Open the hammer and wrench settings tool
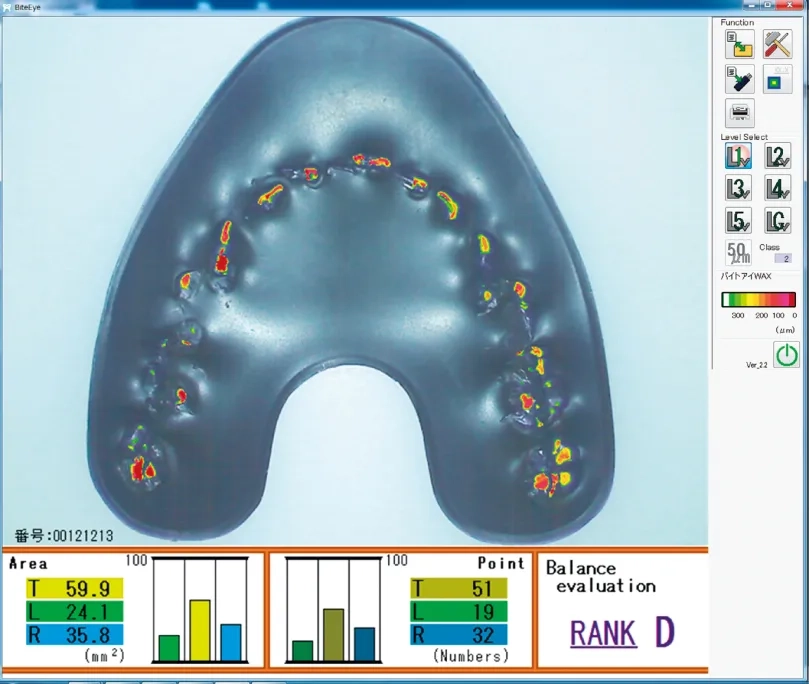This screenshot has width=809, height=684. pos(778,45)
